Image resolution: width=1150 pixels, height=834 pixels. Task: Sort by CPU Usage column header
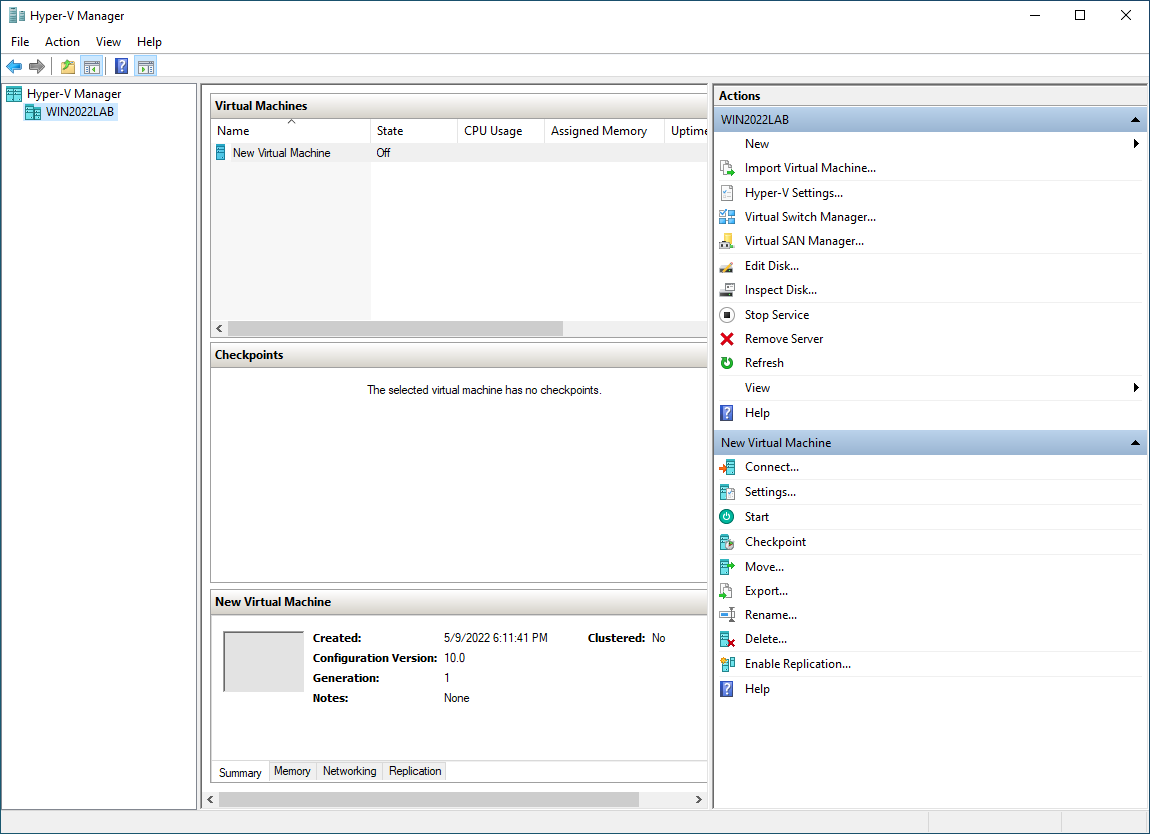coord(501,131)
